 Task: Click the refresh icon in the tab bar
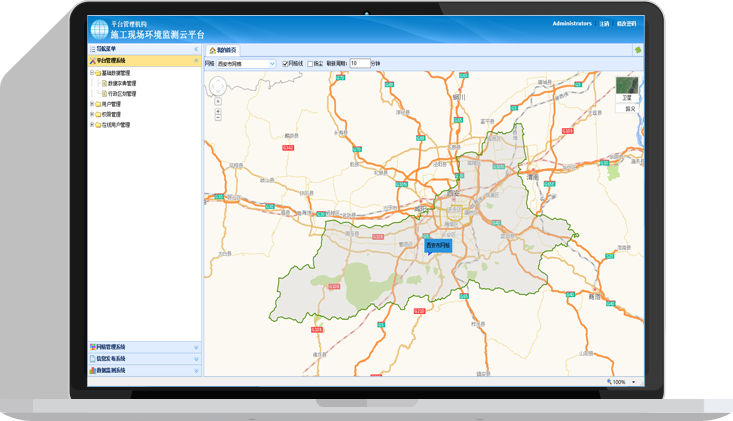click(x=638, y=50)
